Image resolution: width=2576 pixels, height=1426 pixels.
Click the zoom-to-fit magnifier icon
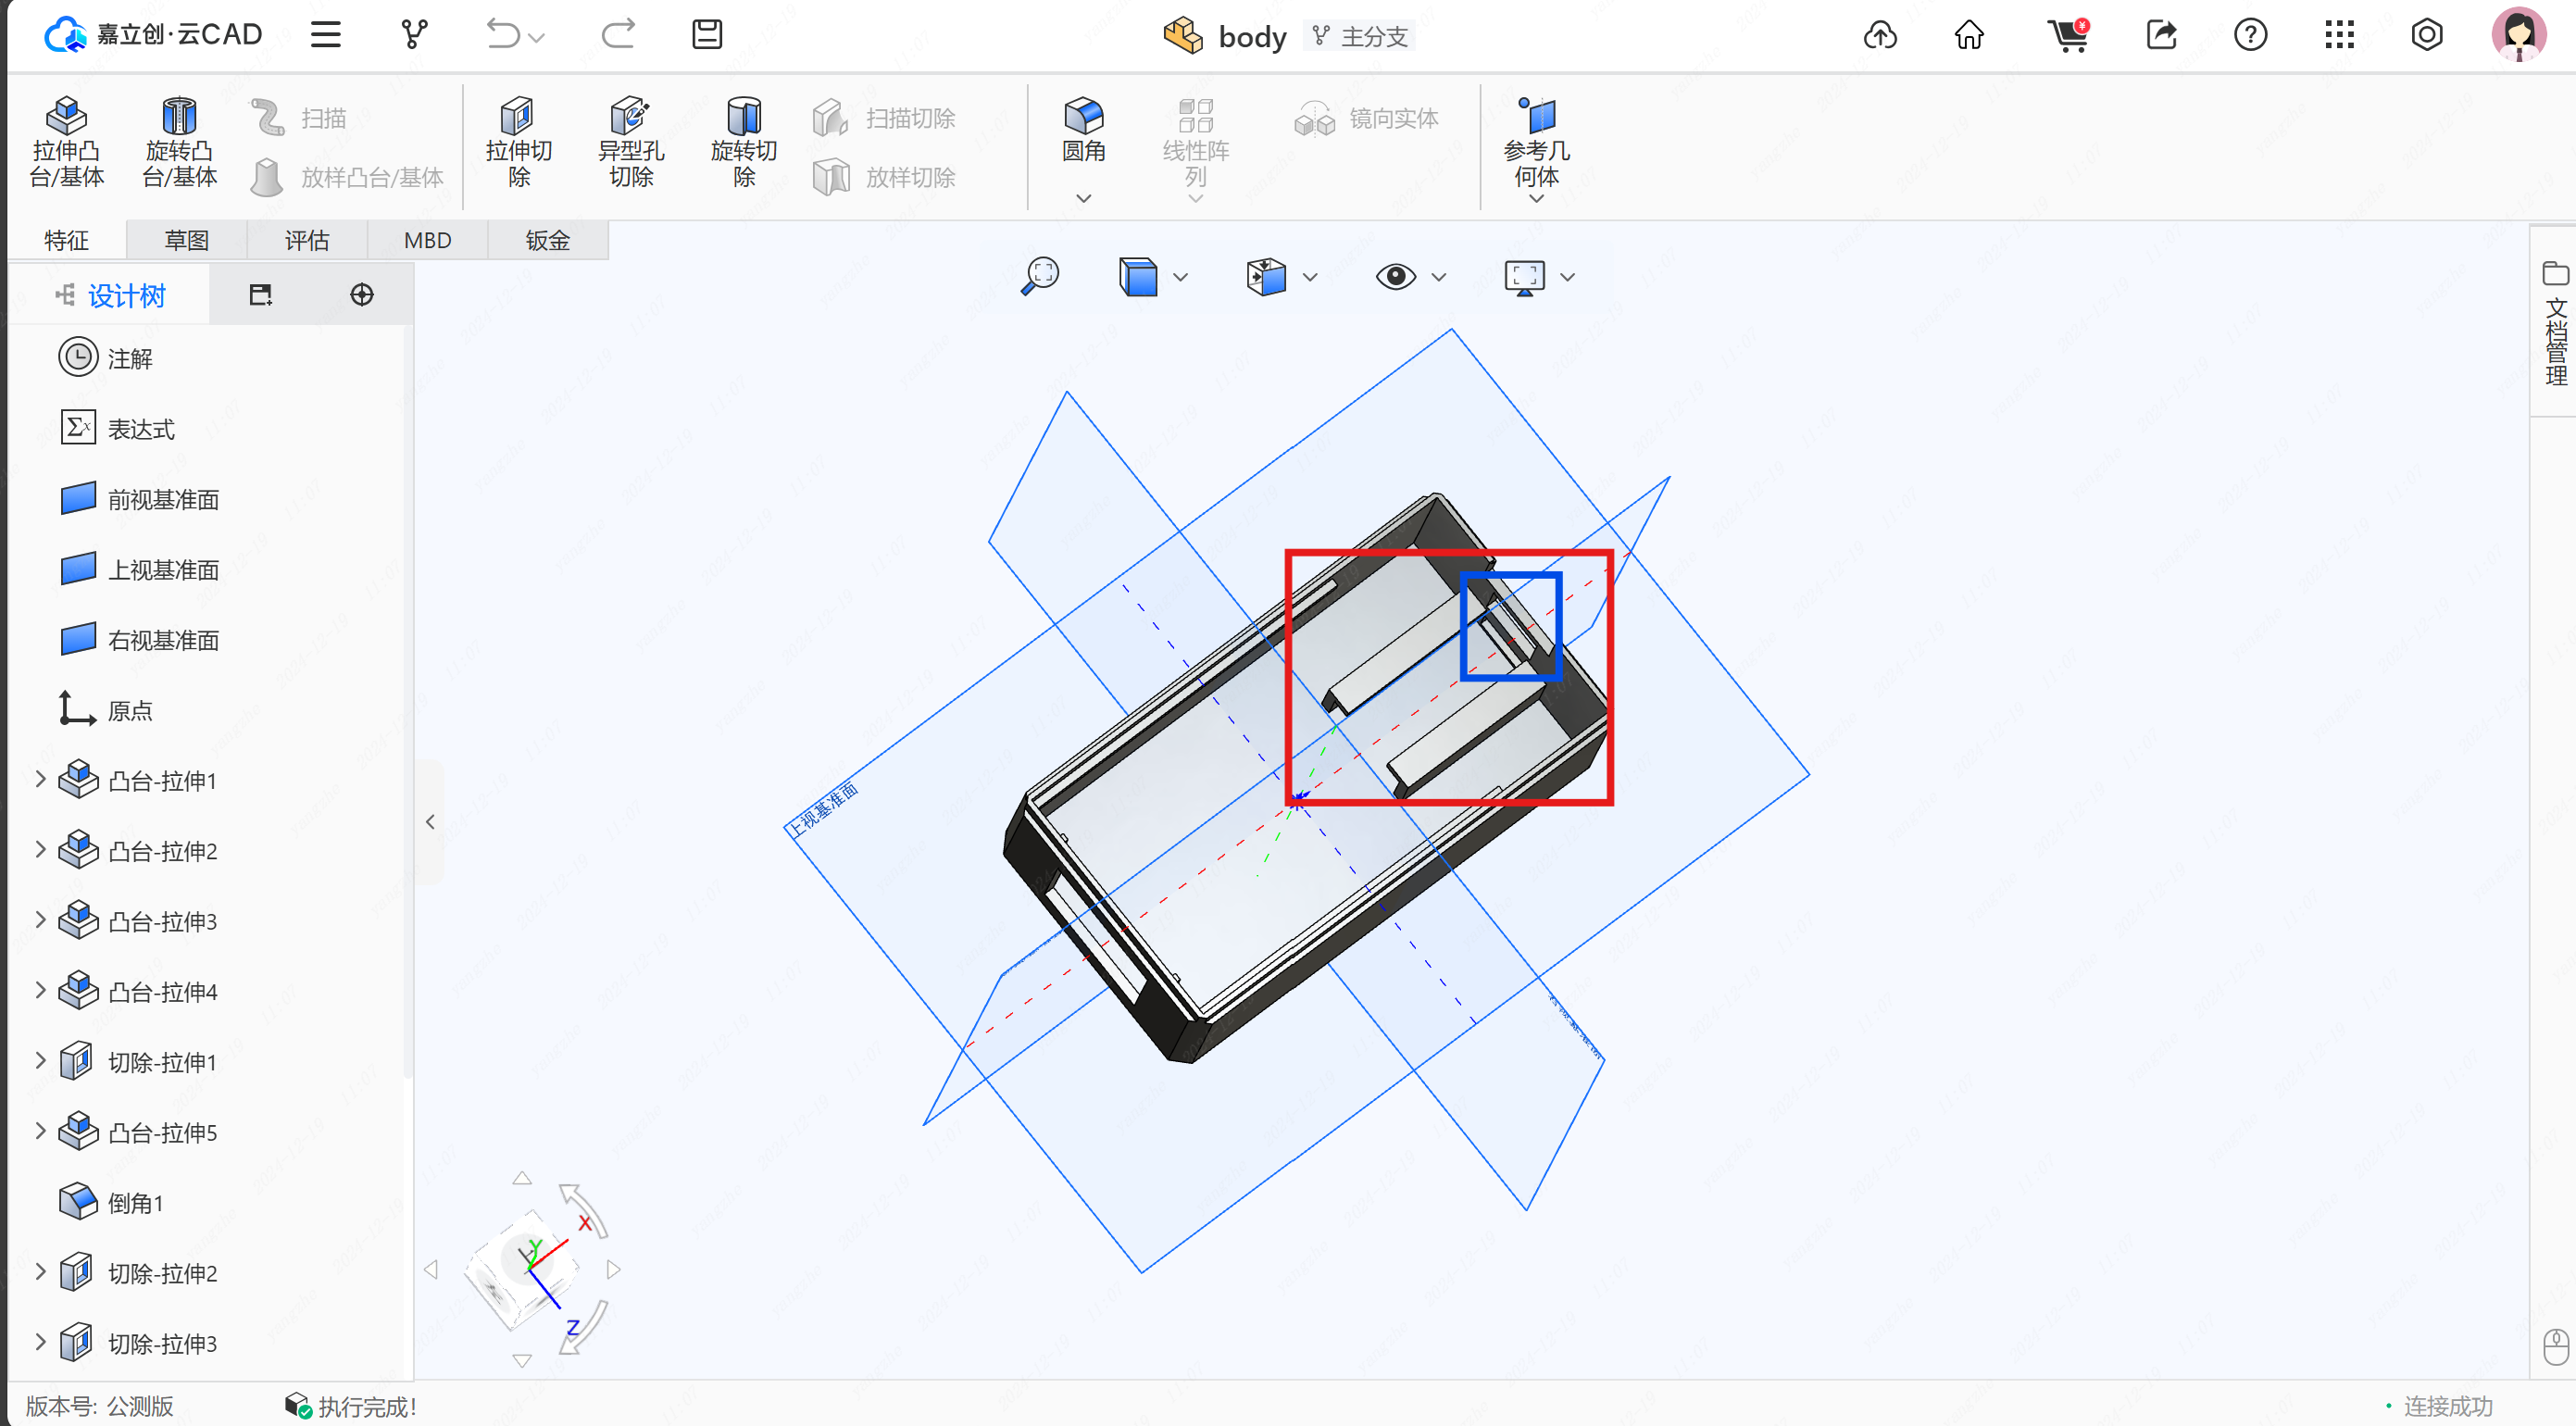click(1040, 276)
